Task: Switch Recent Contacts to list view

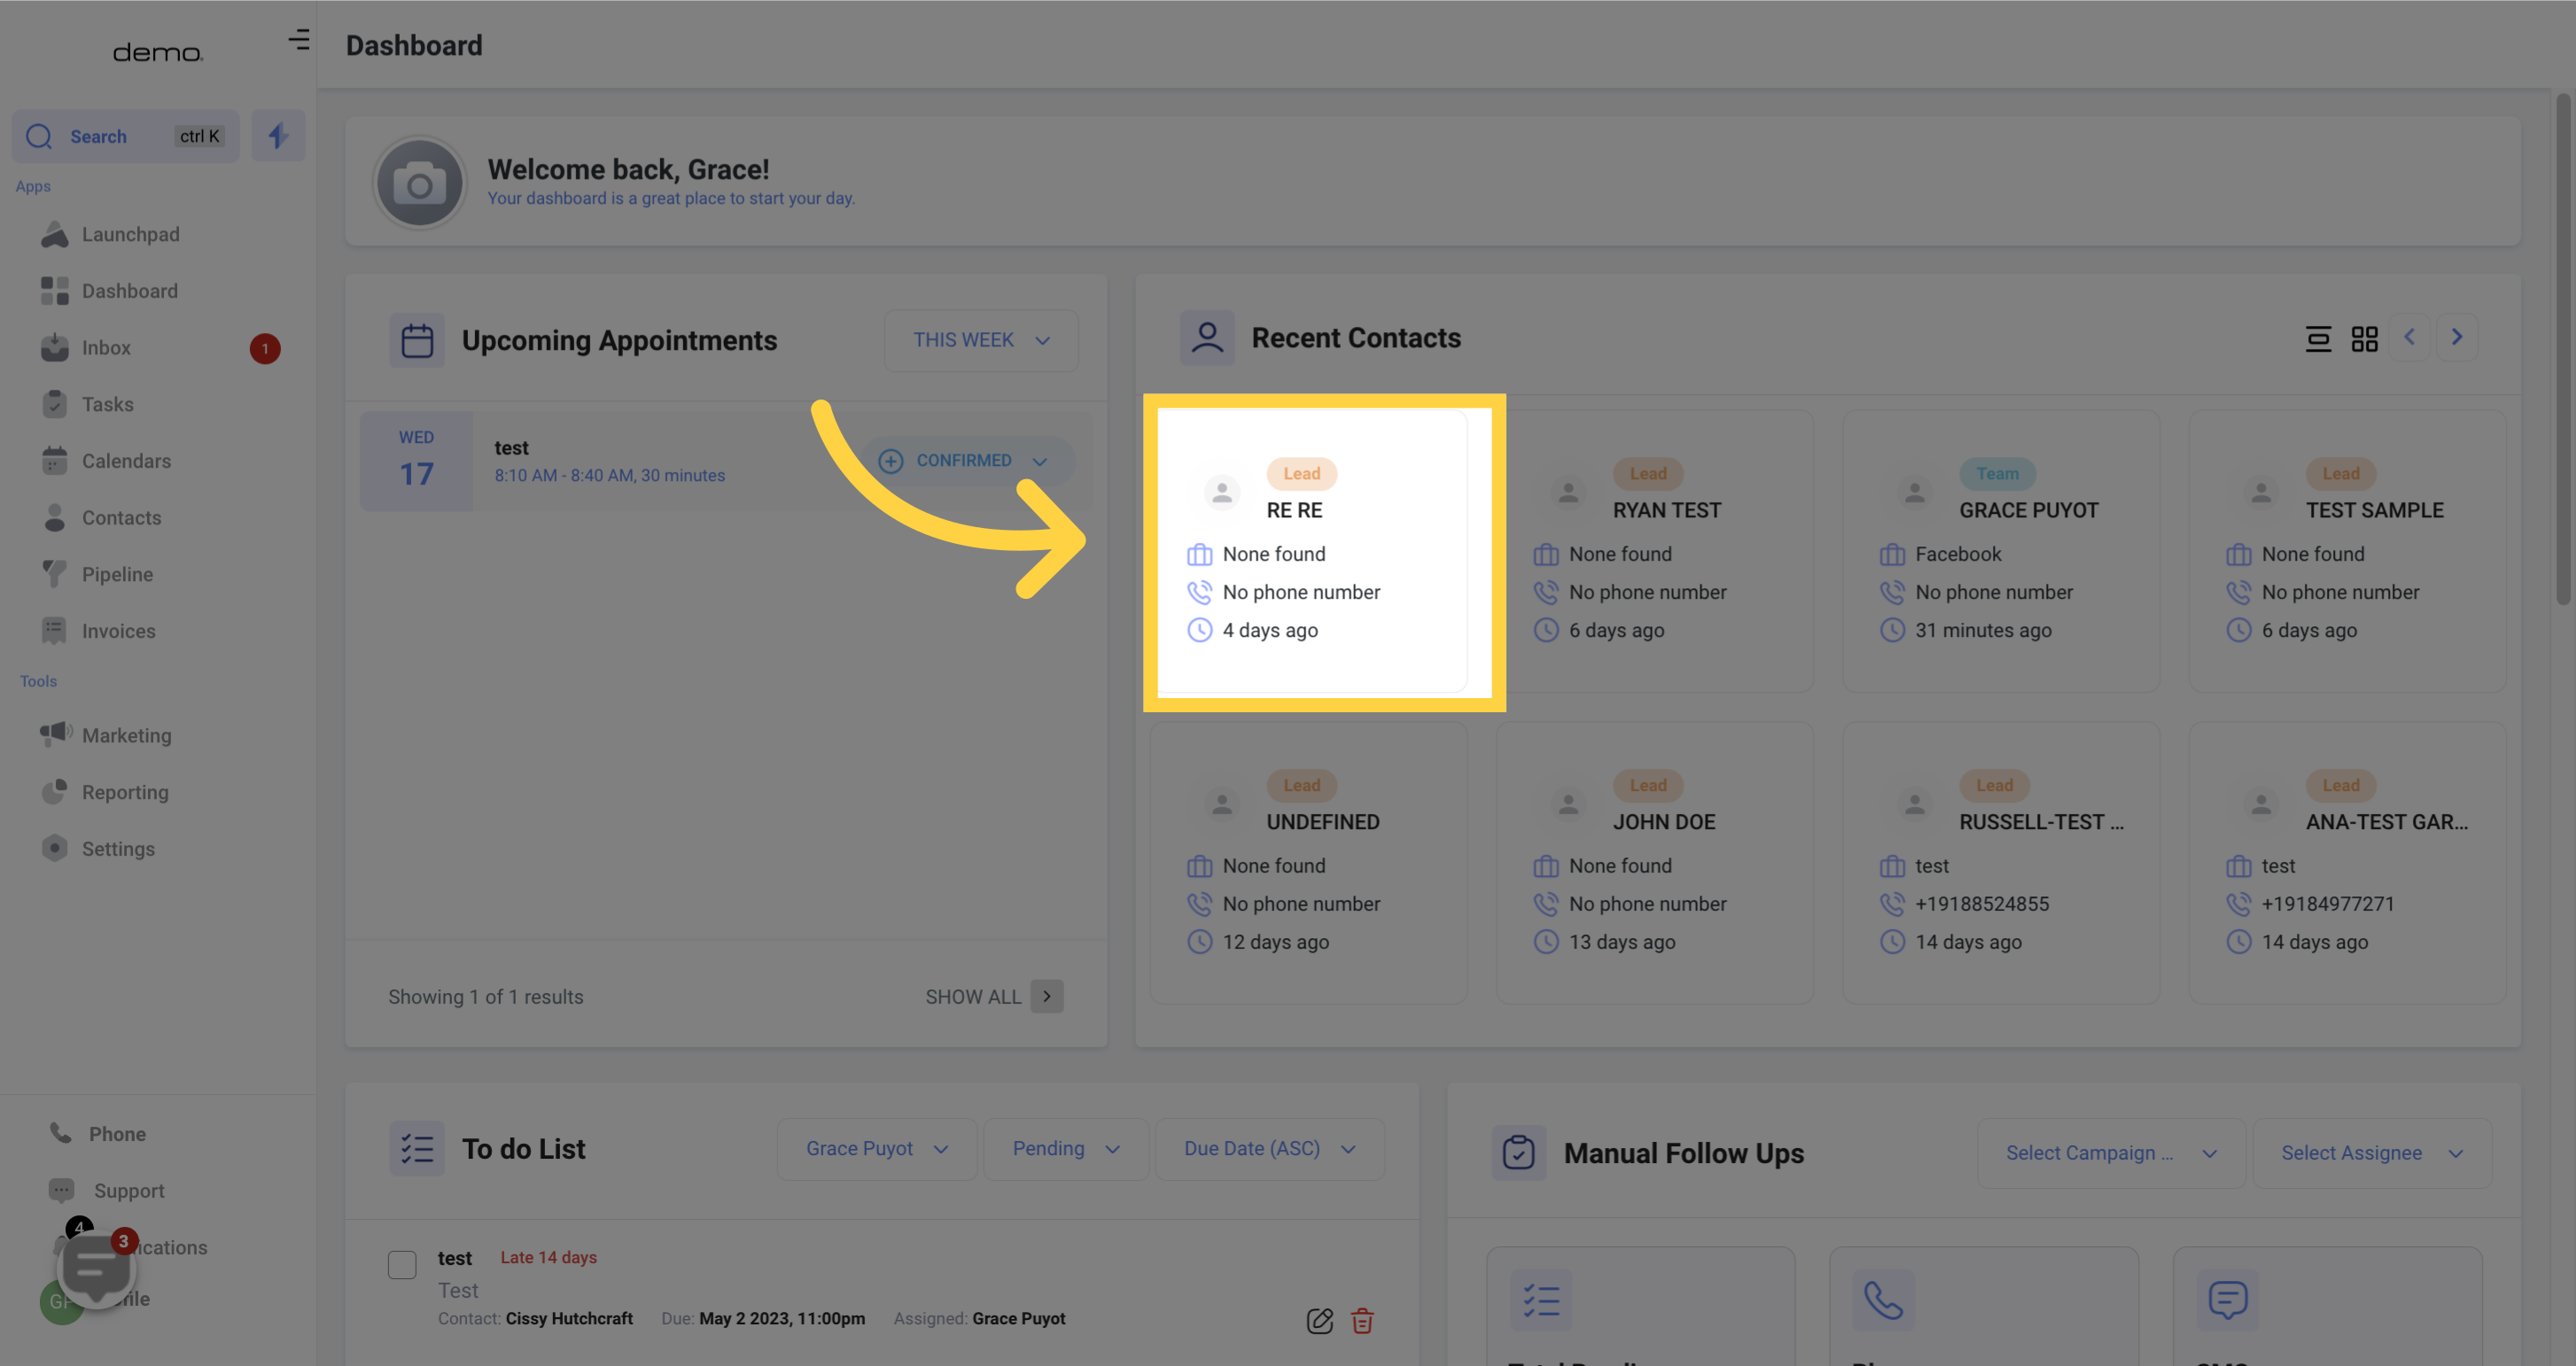Action: pos(2318,339)
